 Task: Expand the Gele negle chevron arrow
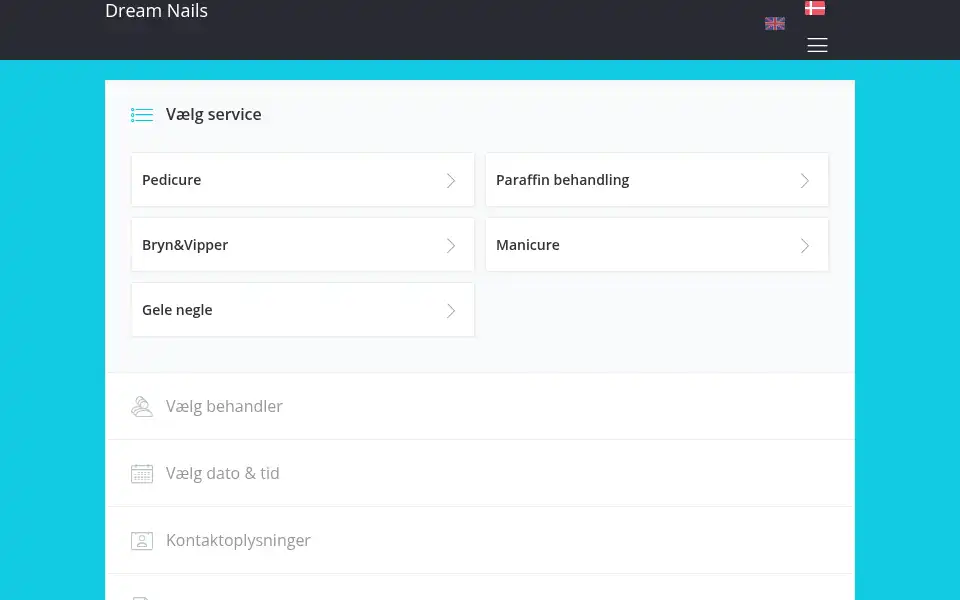pos(451,310)
